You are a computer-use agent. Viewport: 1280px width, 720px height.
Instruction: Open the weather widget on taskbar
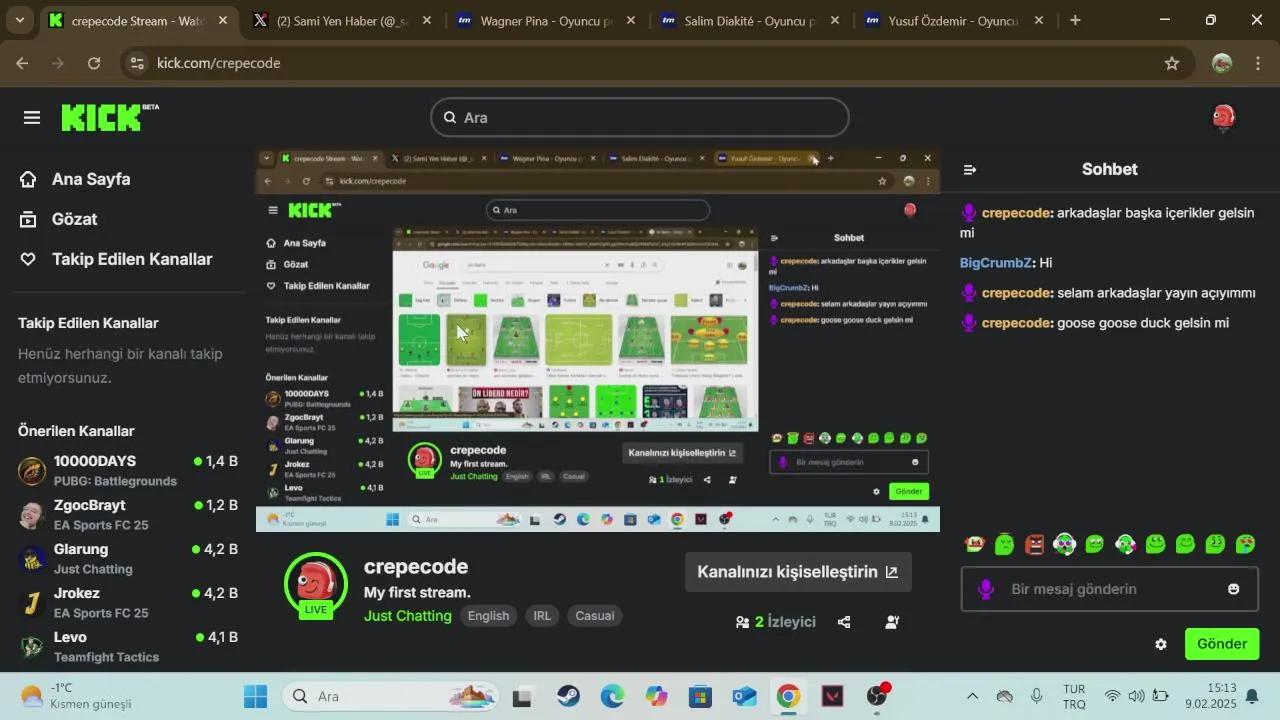[x=75, y=696]
